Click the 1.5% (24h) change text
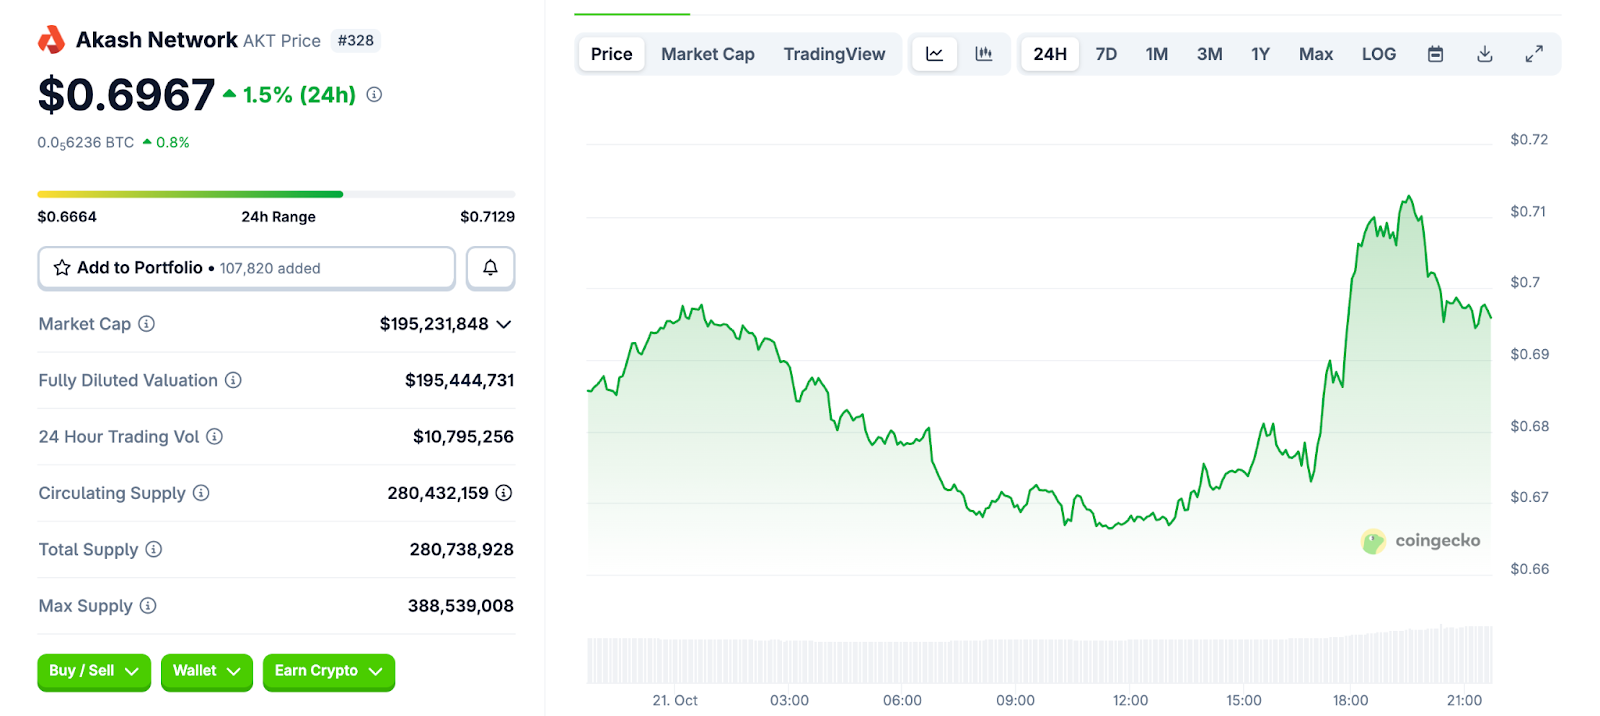The height and width of the screenshot is (716, 1600). (299, 95)
